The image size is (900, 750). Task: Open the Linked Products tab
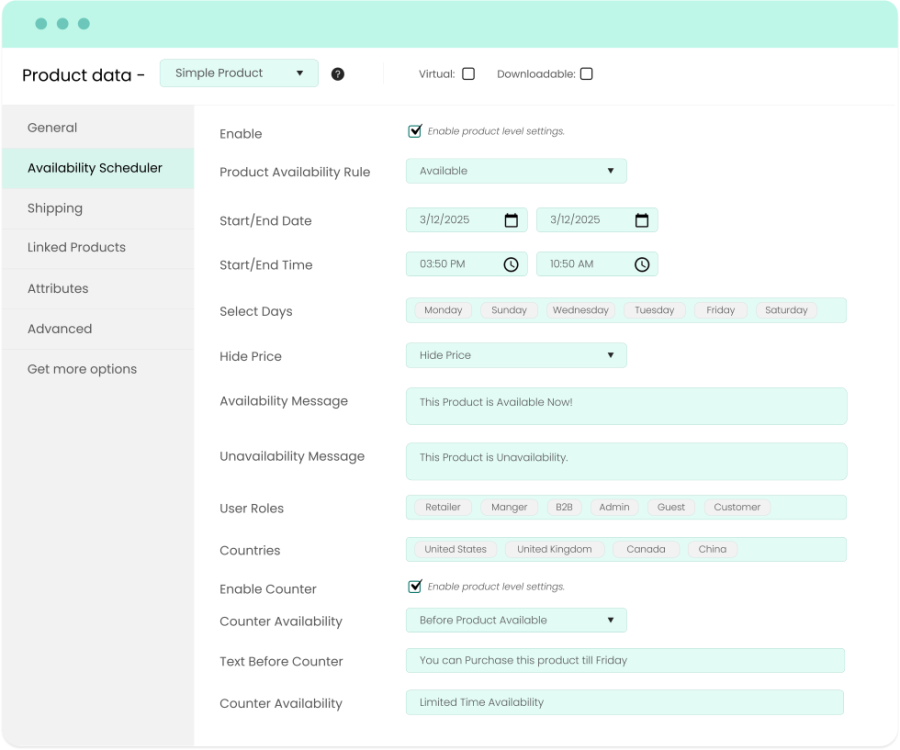[77, 248]
